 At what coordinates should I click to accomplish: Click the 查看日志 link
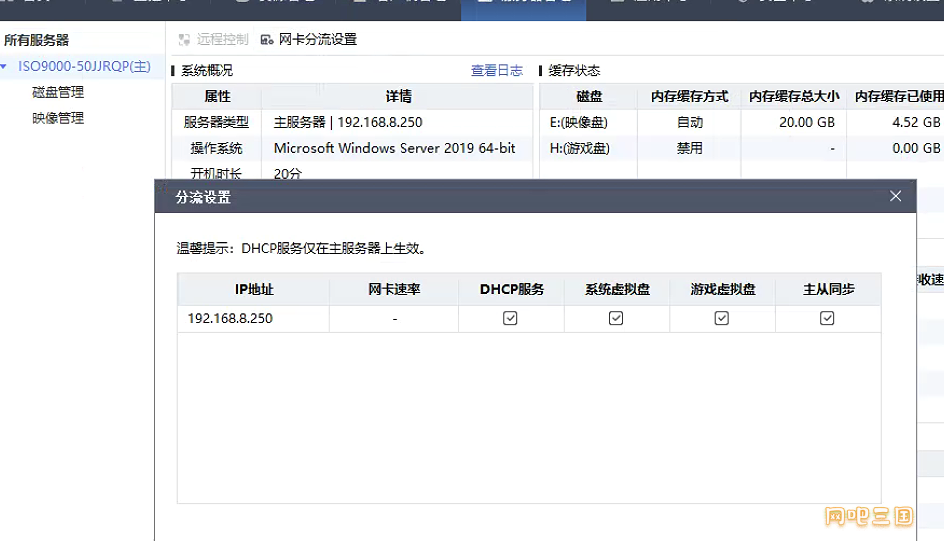[x=497, y=71]
